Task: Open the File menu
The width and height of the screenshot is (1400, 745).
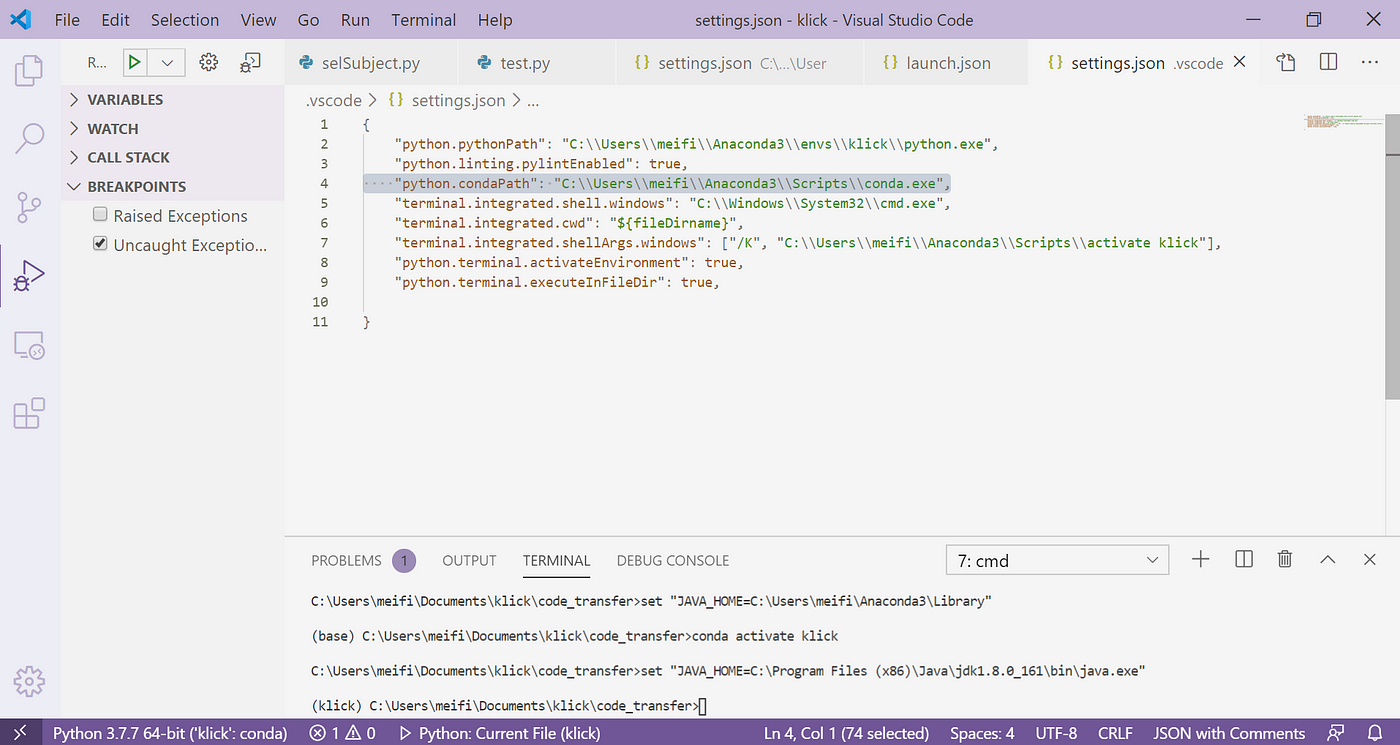Action: [67, 20]
